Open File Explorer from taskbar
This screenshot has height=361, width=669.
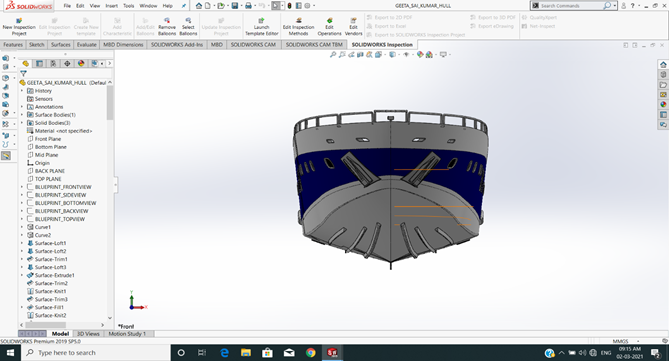(246, 352)
